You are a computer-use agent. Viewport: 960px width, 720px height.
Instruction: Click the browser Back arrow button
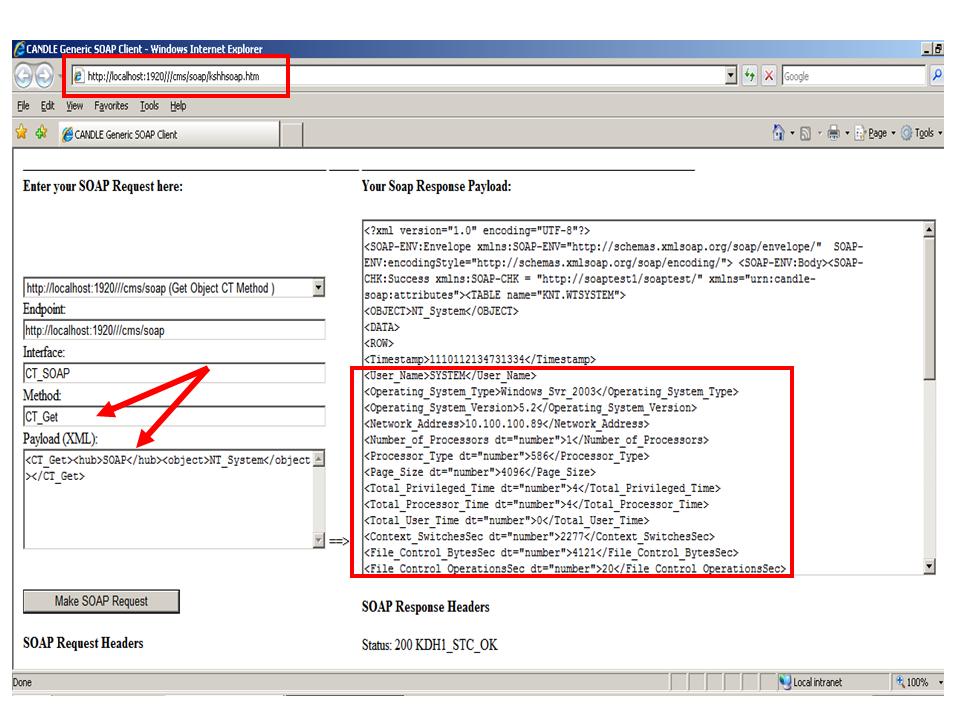click(x=23, y=76)
